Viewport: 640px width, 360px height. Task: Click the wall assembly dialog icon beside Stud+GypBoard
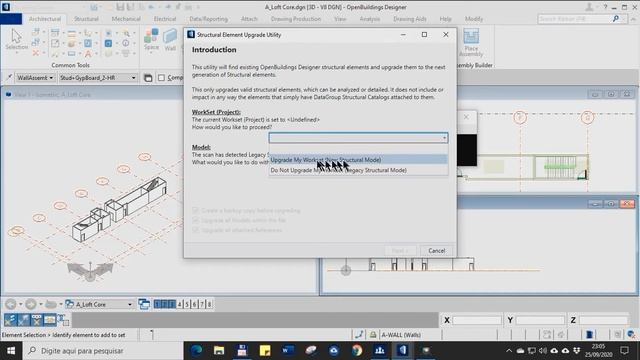(148, 78)
